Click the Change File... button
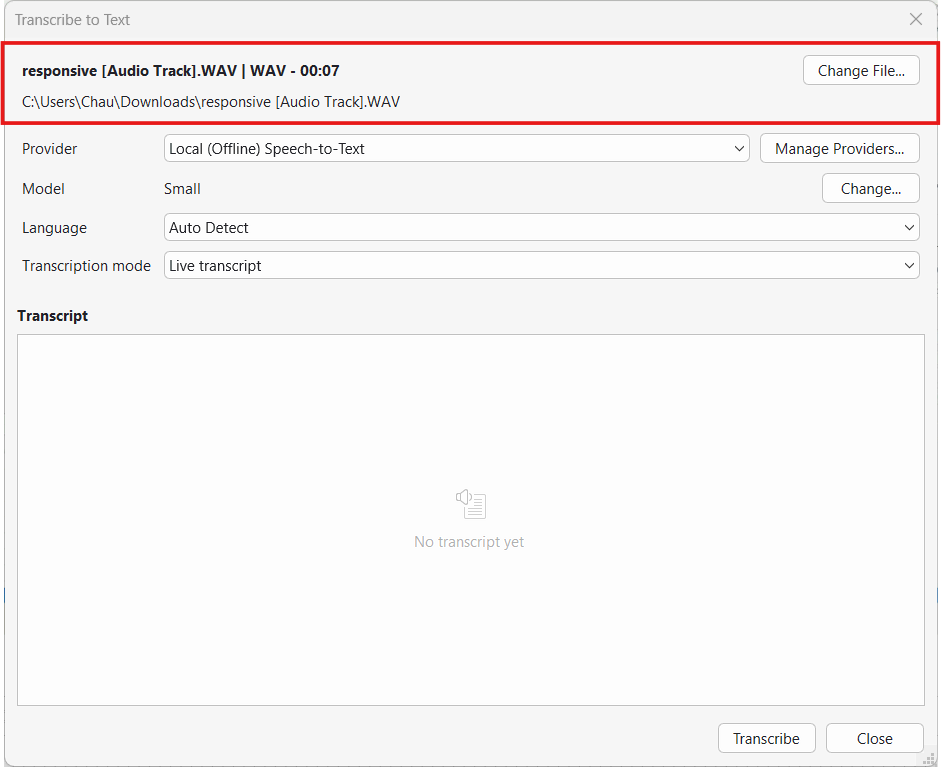The width and height of the screenshot is (941, 767). point(861,70)
